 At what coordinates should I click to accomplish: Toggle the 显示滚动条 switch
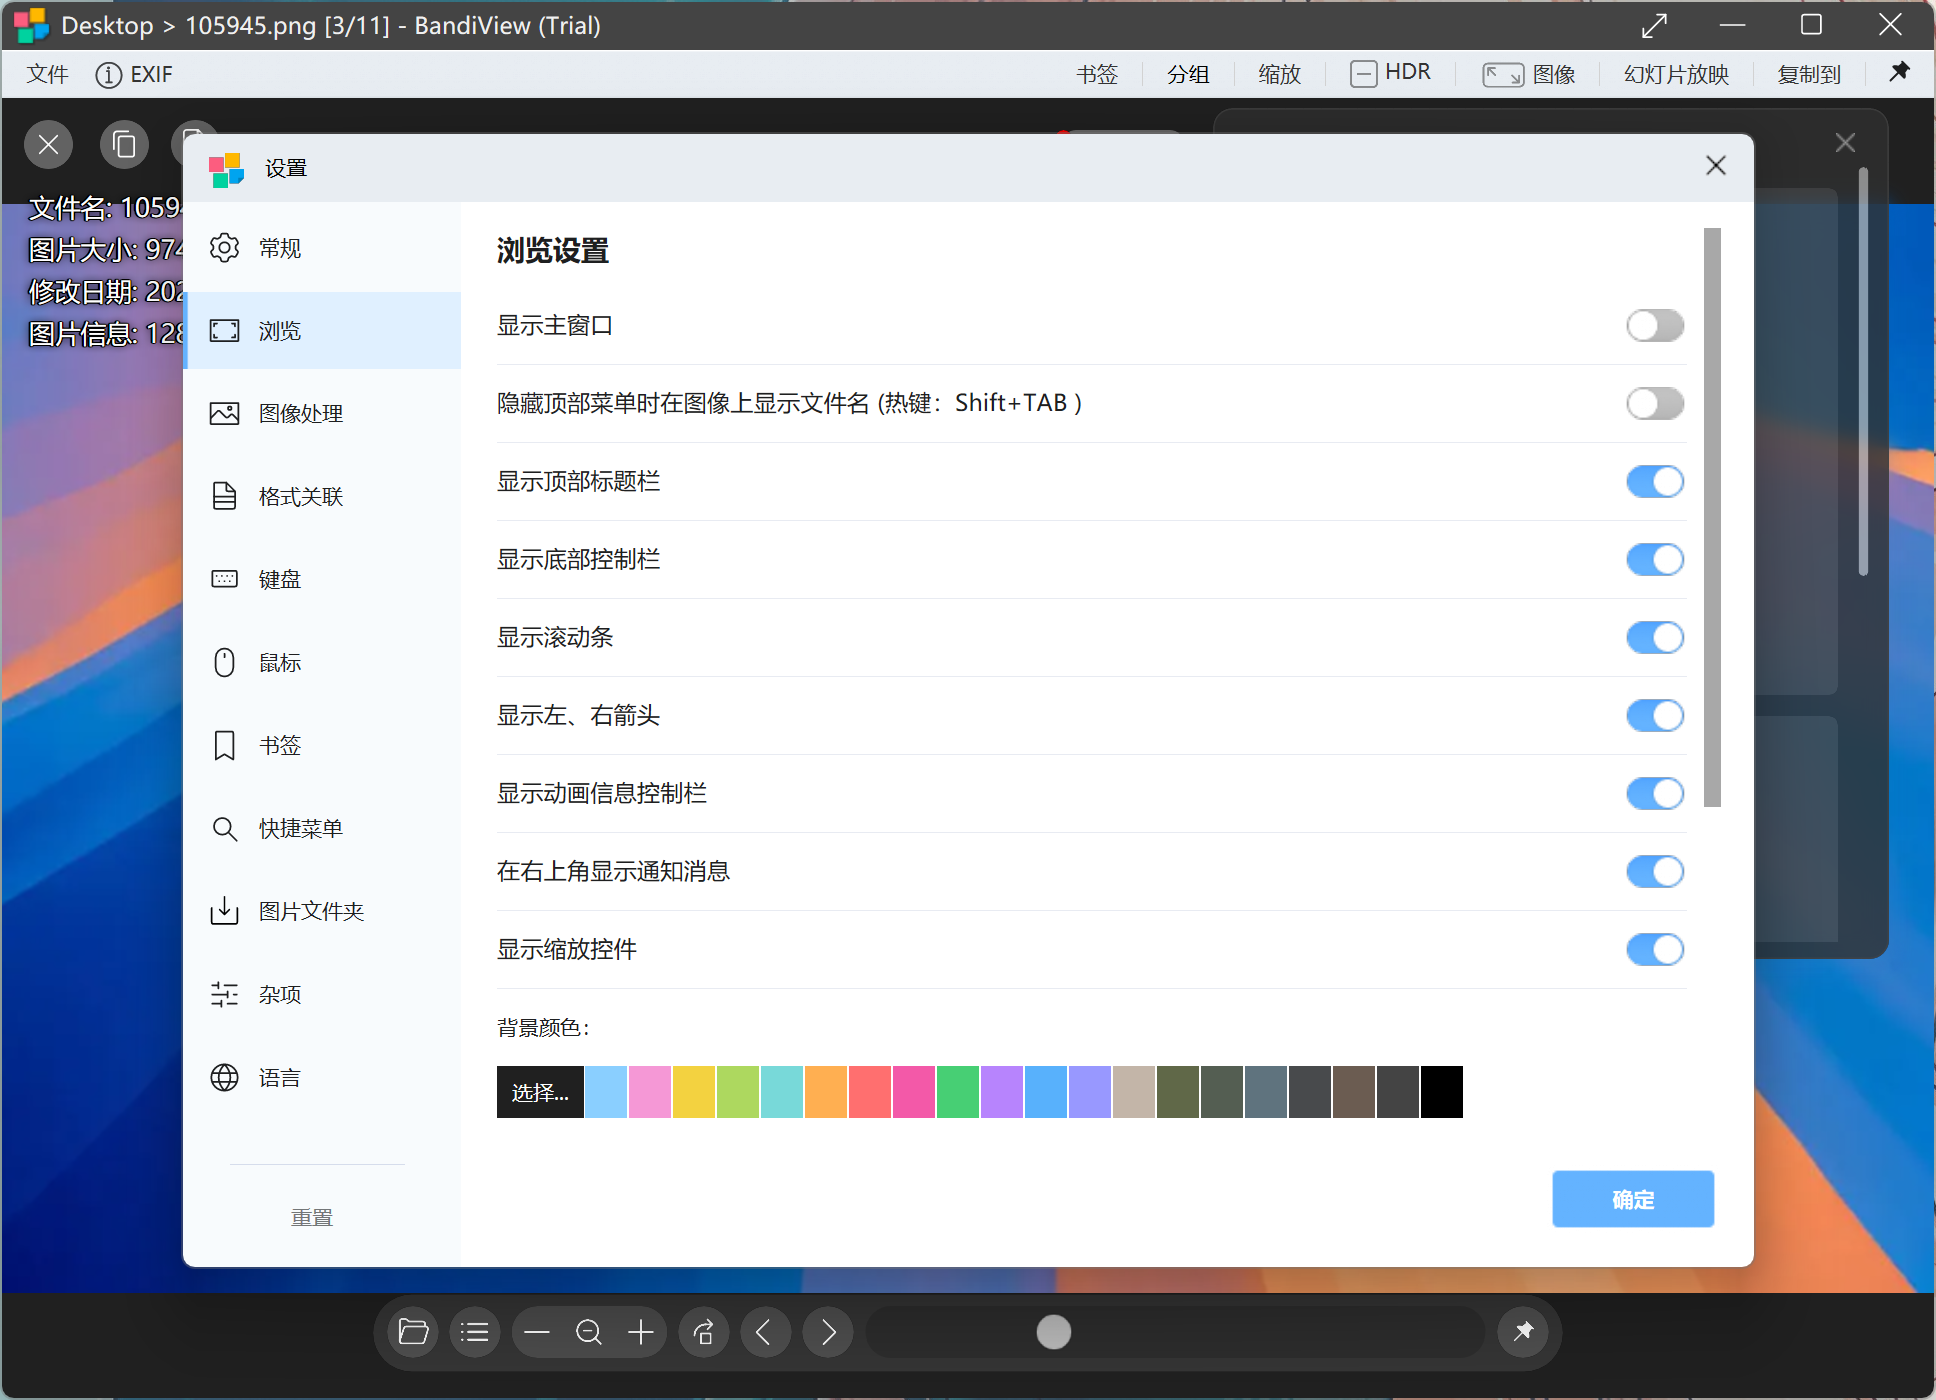(x=1655, y=638)
